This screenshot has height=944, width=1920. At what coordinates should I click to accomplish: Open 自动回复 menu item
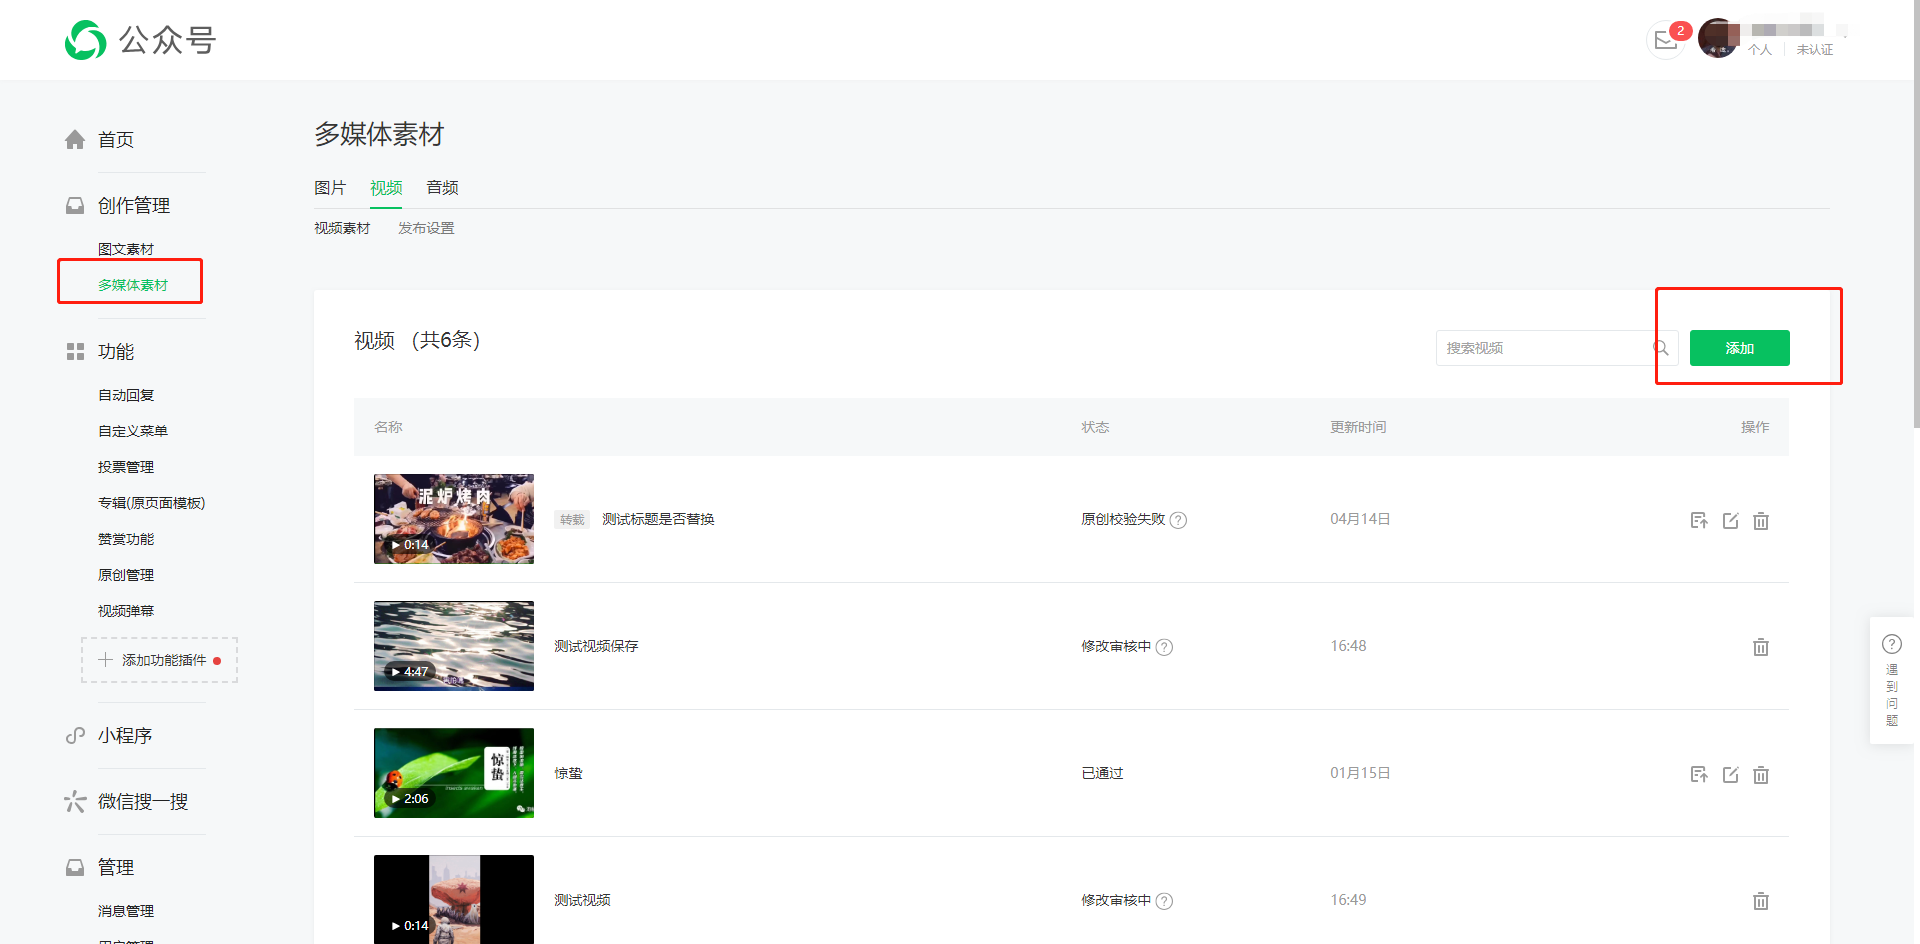(126, 395)
